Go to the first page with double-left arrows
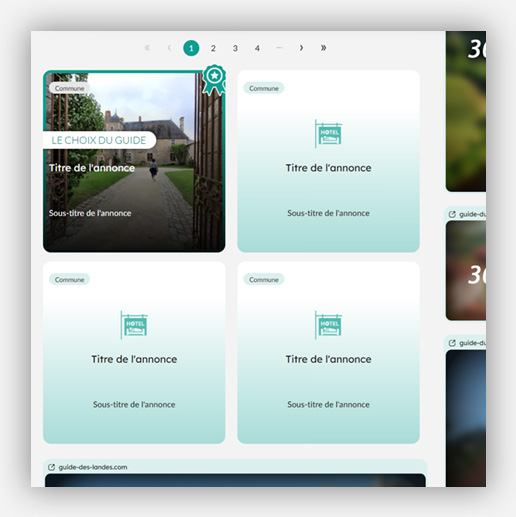This screenshot has width=516, height=517. tap(147, 48)
